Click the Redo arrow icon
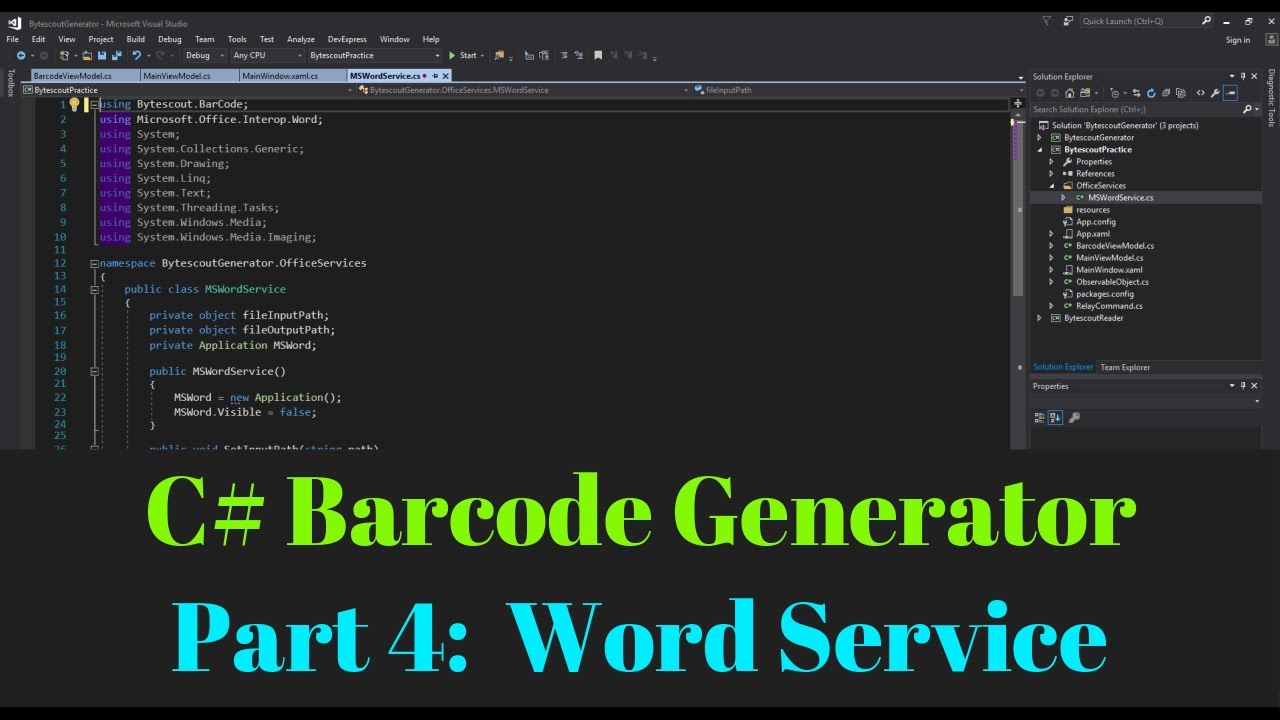Viewport: 1280px width, 720px height. (160, 55)
